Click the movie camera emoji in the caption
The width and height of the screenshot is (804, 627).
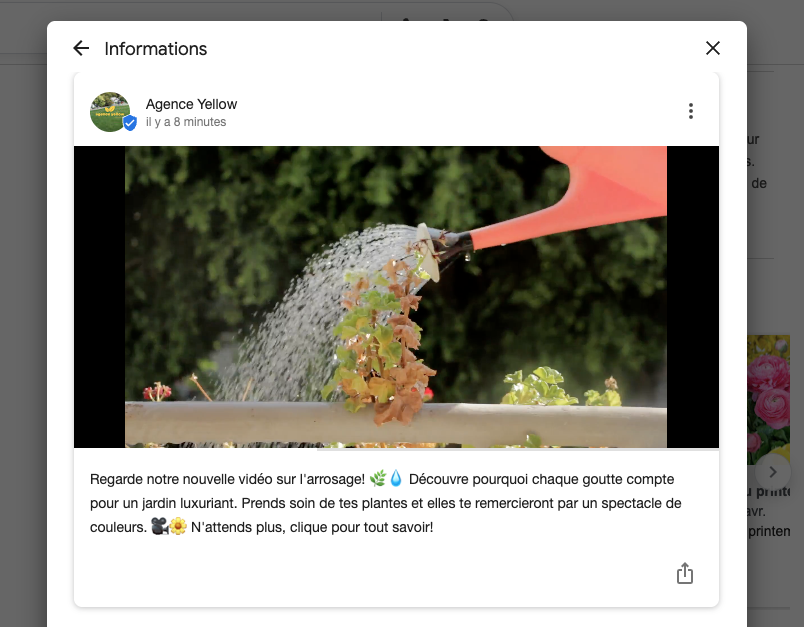159,527
